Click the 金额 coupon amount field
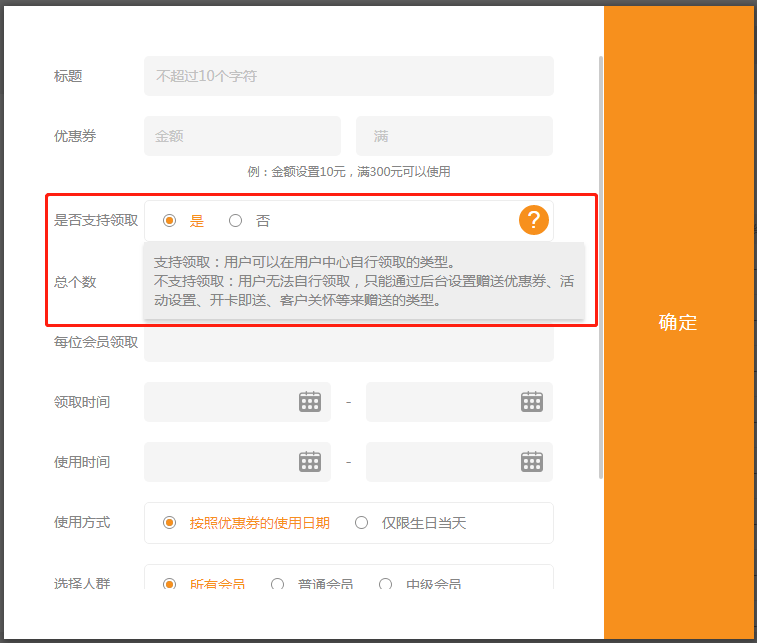The width and height of the screenshot is (757, 643). 242,136
